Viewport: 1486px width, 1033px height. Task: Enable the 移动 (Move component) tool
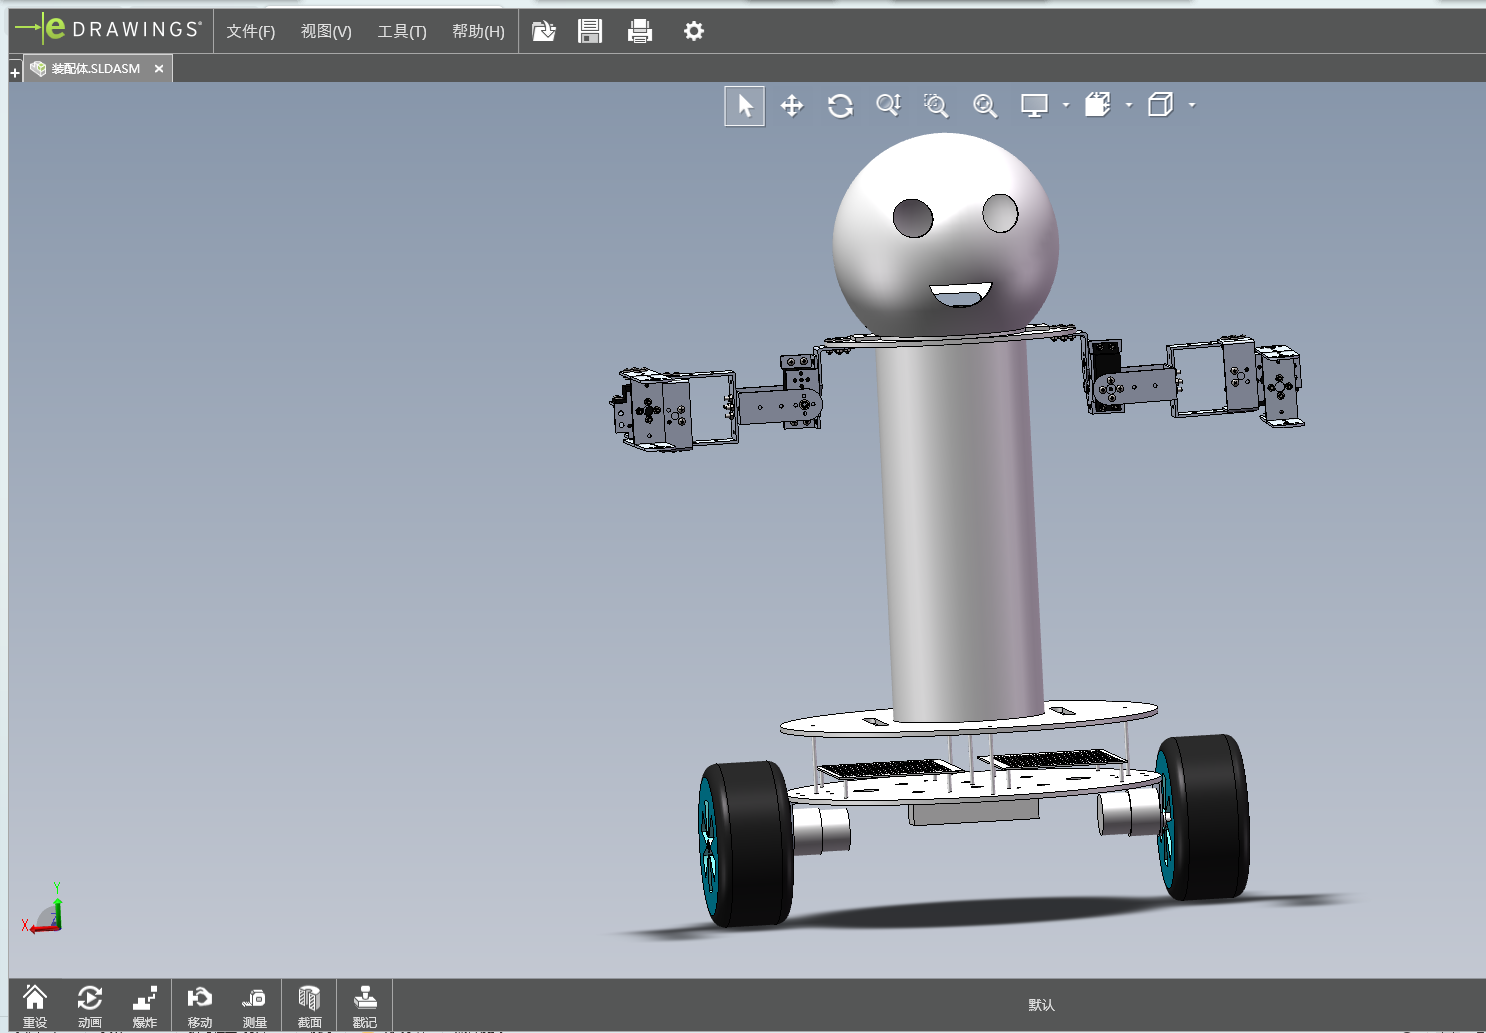(x=200, y=1004)
